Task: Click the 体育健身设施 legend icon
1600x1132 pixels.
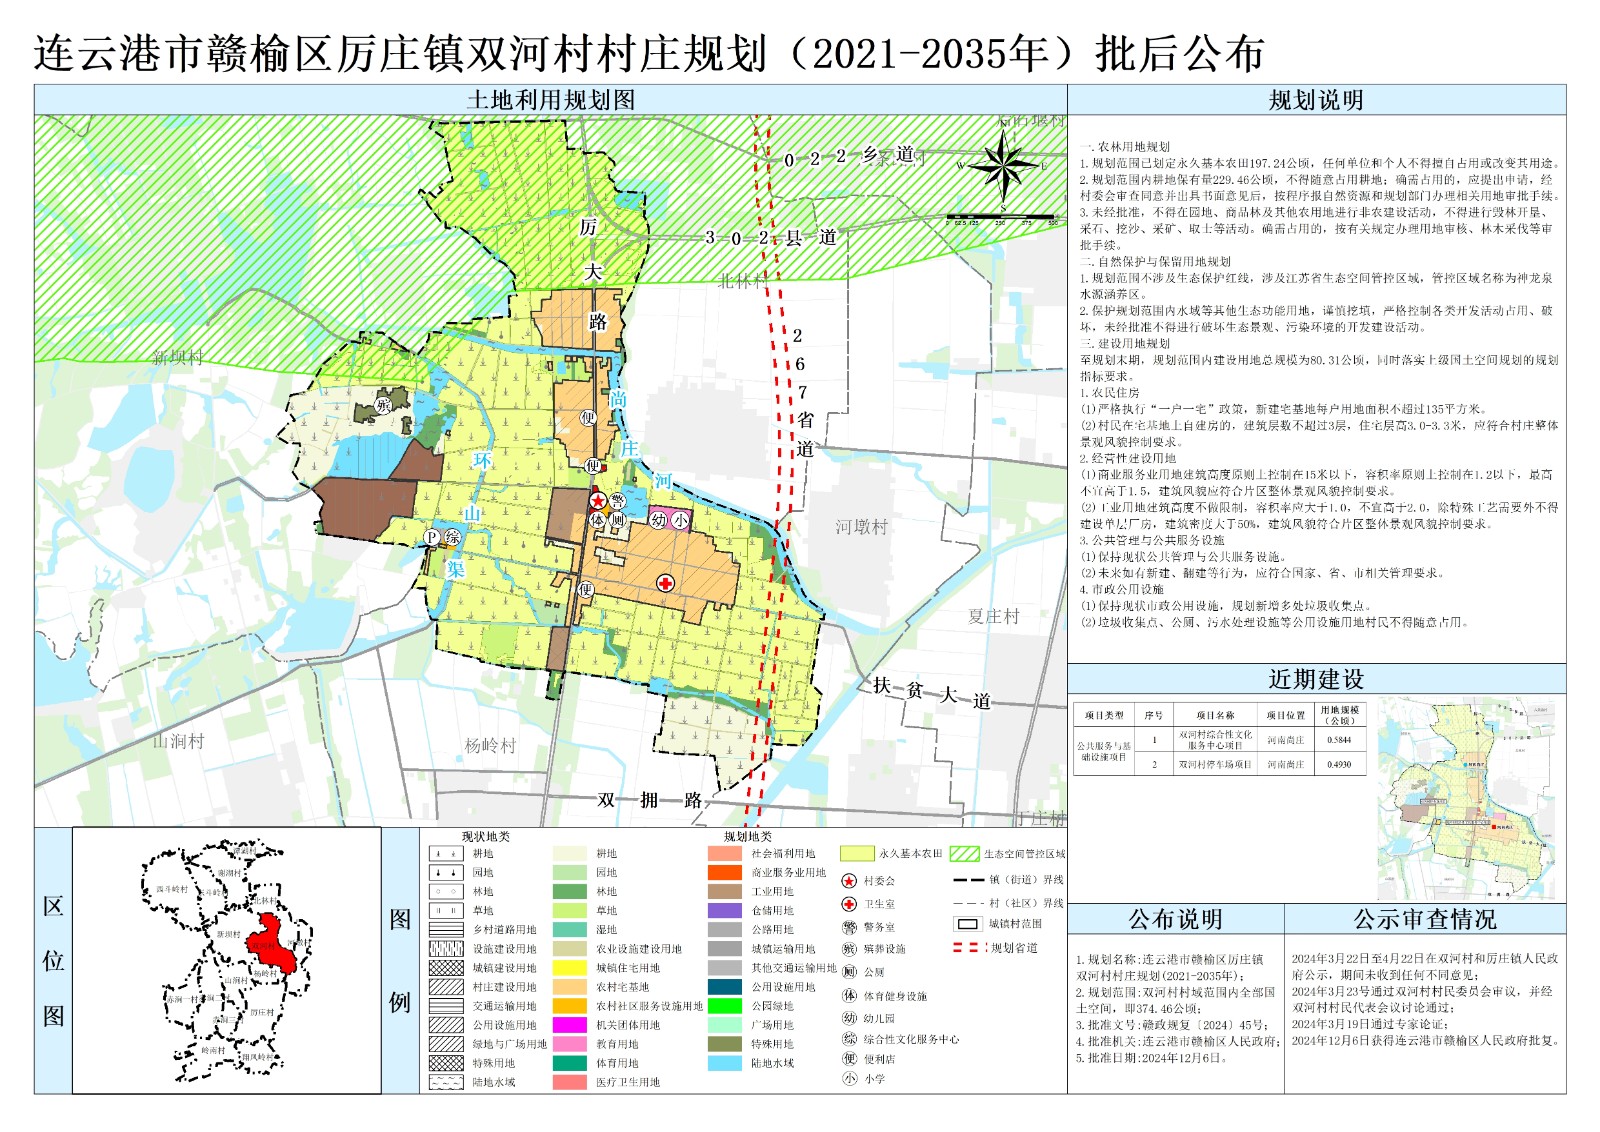Action: pyautogui.click(x=849, y=995)
